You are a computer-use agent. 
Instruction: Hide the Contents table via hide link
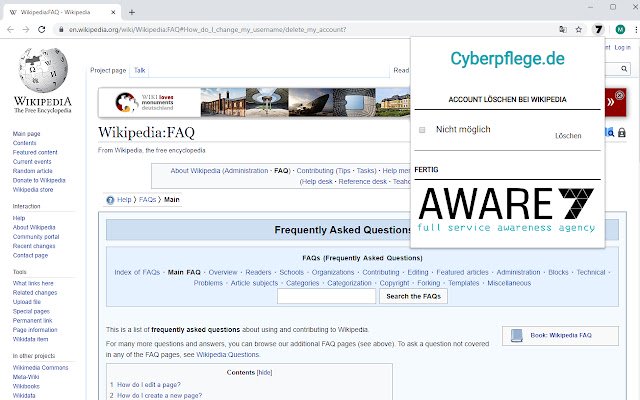(x=264, y=373)
